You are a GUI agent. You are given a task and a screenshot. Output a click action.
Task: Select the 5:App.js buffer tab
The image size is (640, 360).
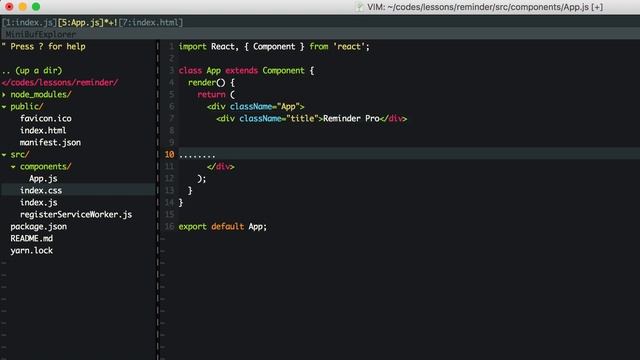pos(81,22)
